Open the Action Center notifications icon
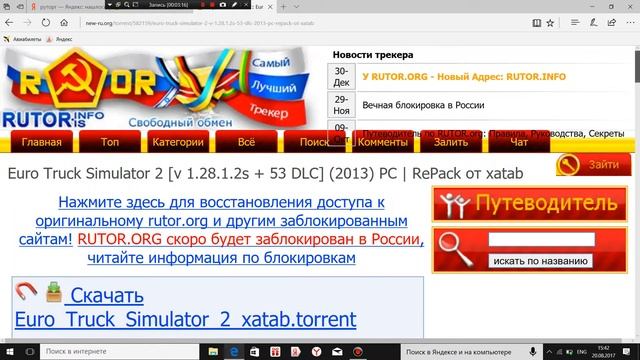This screenshot has width=640, height=360. tap(627, 352)
